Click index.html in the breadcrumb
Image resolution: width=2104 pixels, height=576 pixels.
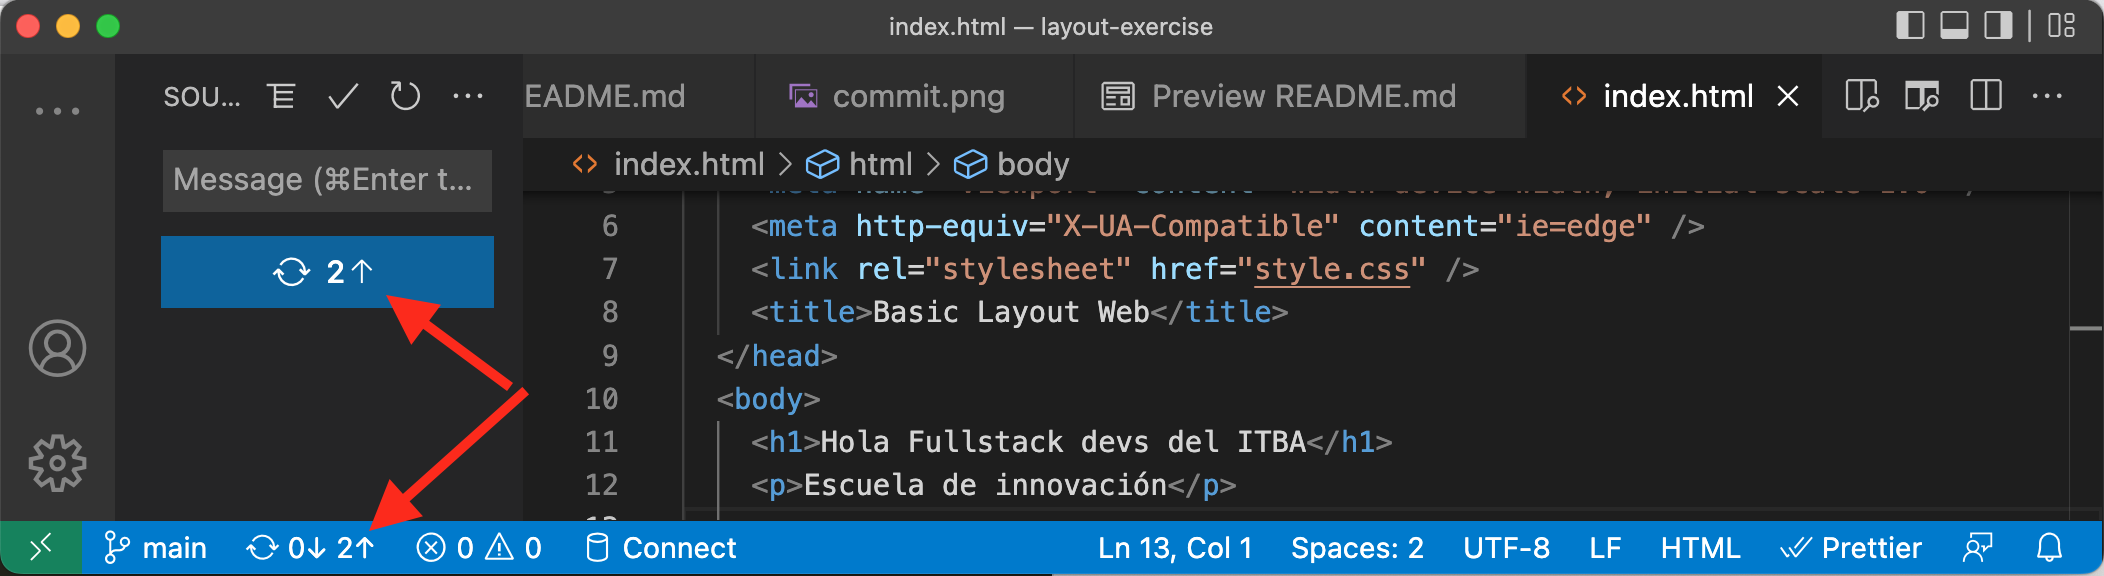click(689, 164)
